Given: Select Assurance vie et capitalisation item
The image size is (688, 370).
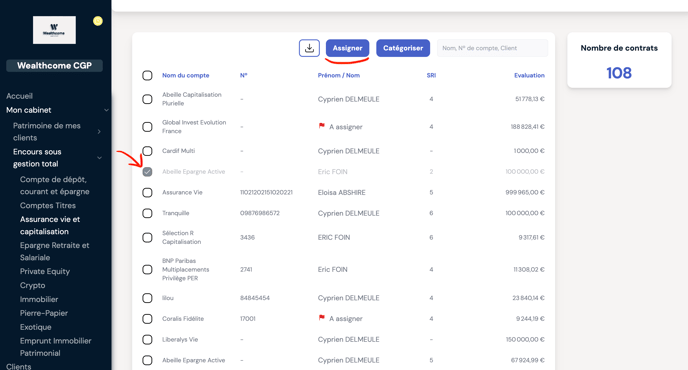Looking at the screenshot, I should point(50,226).
